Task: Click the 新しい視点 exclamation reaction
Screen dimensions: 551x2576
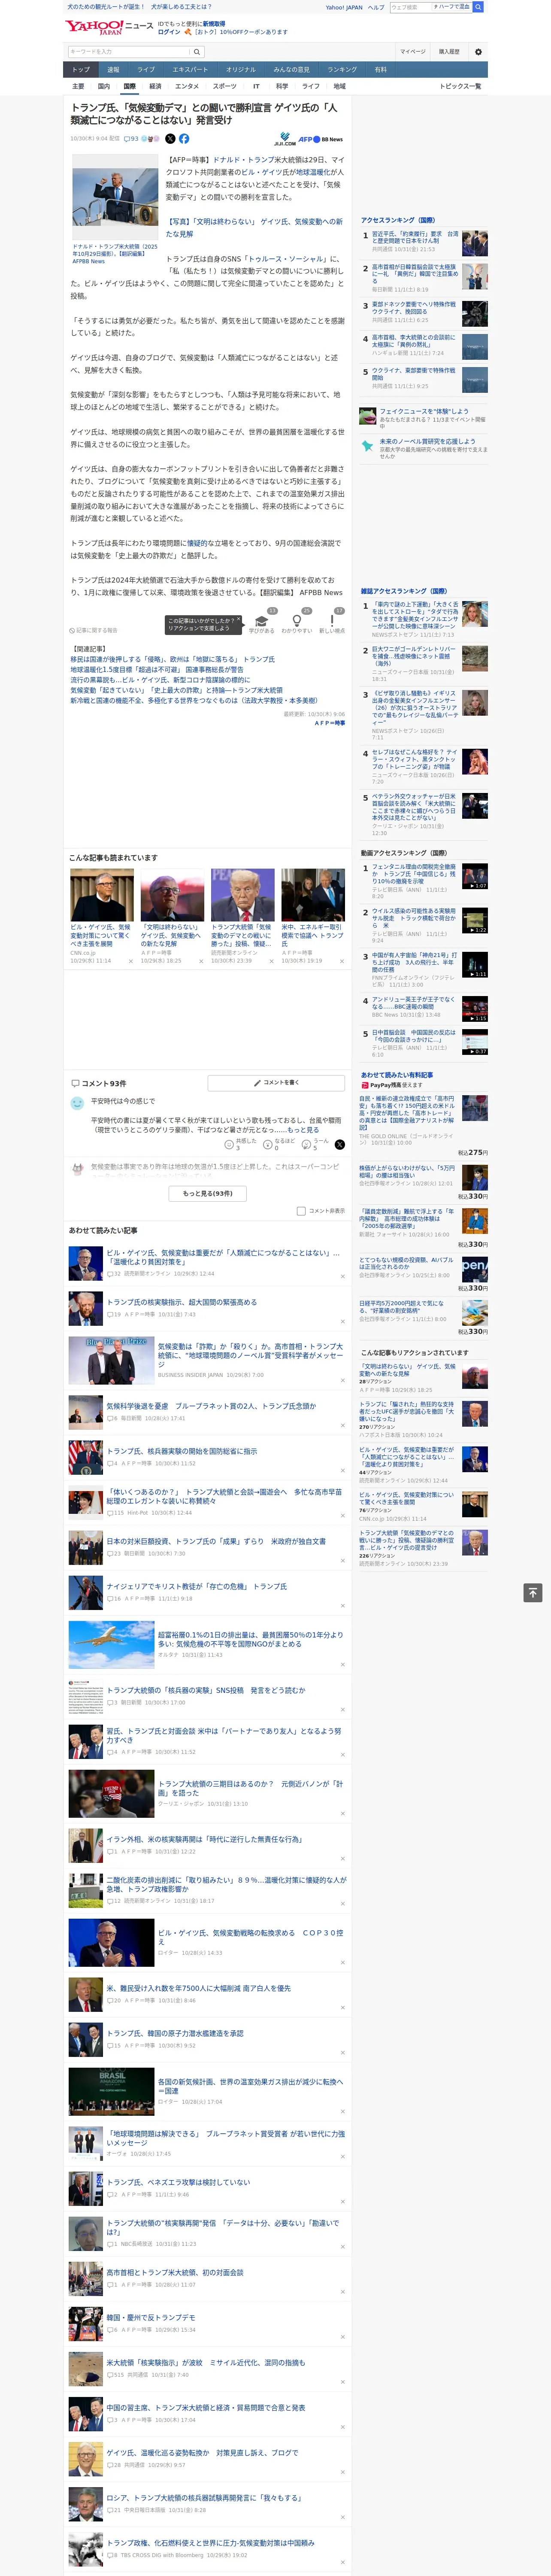Action: 332,621
